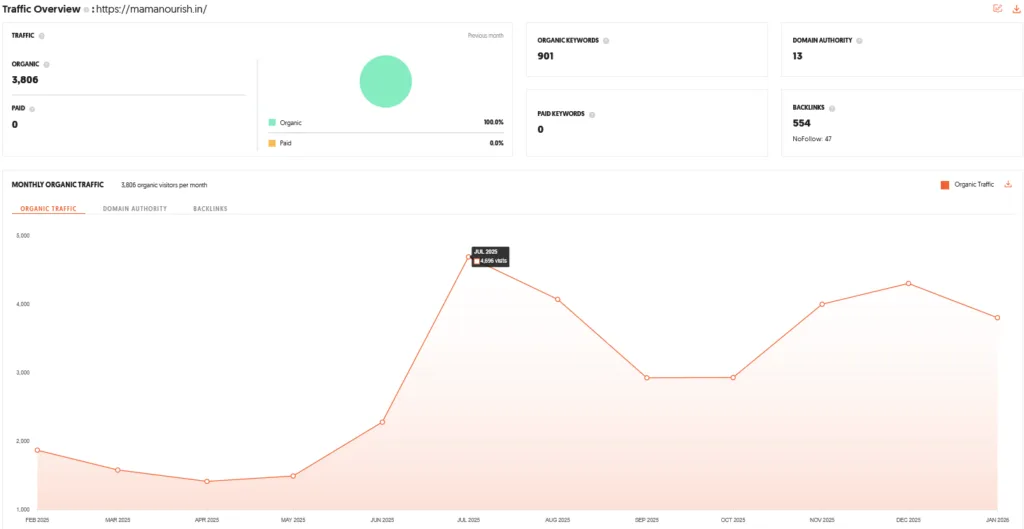Toggle the Organic Traffic legend series
This screenshot has width=1024, height=529.
(967, 185)
